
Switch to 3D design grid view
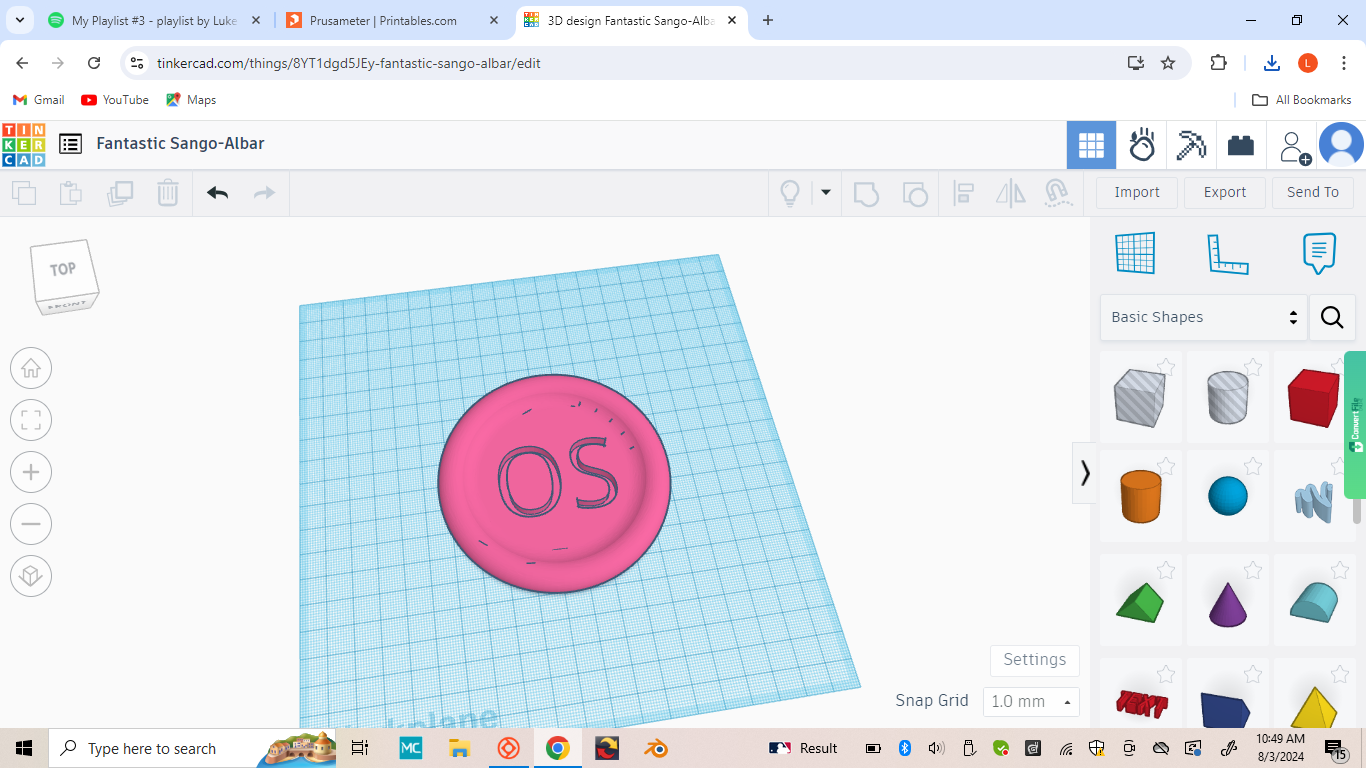pyautogui.click(x=1091, y=145)
